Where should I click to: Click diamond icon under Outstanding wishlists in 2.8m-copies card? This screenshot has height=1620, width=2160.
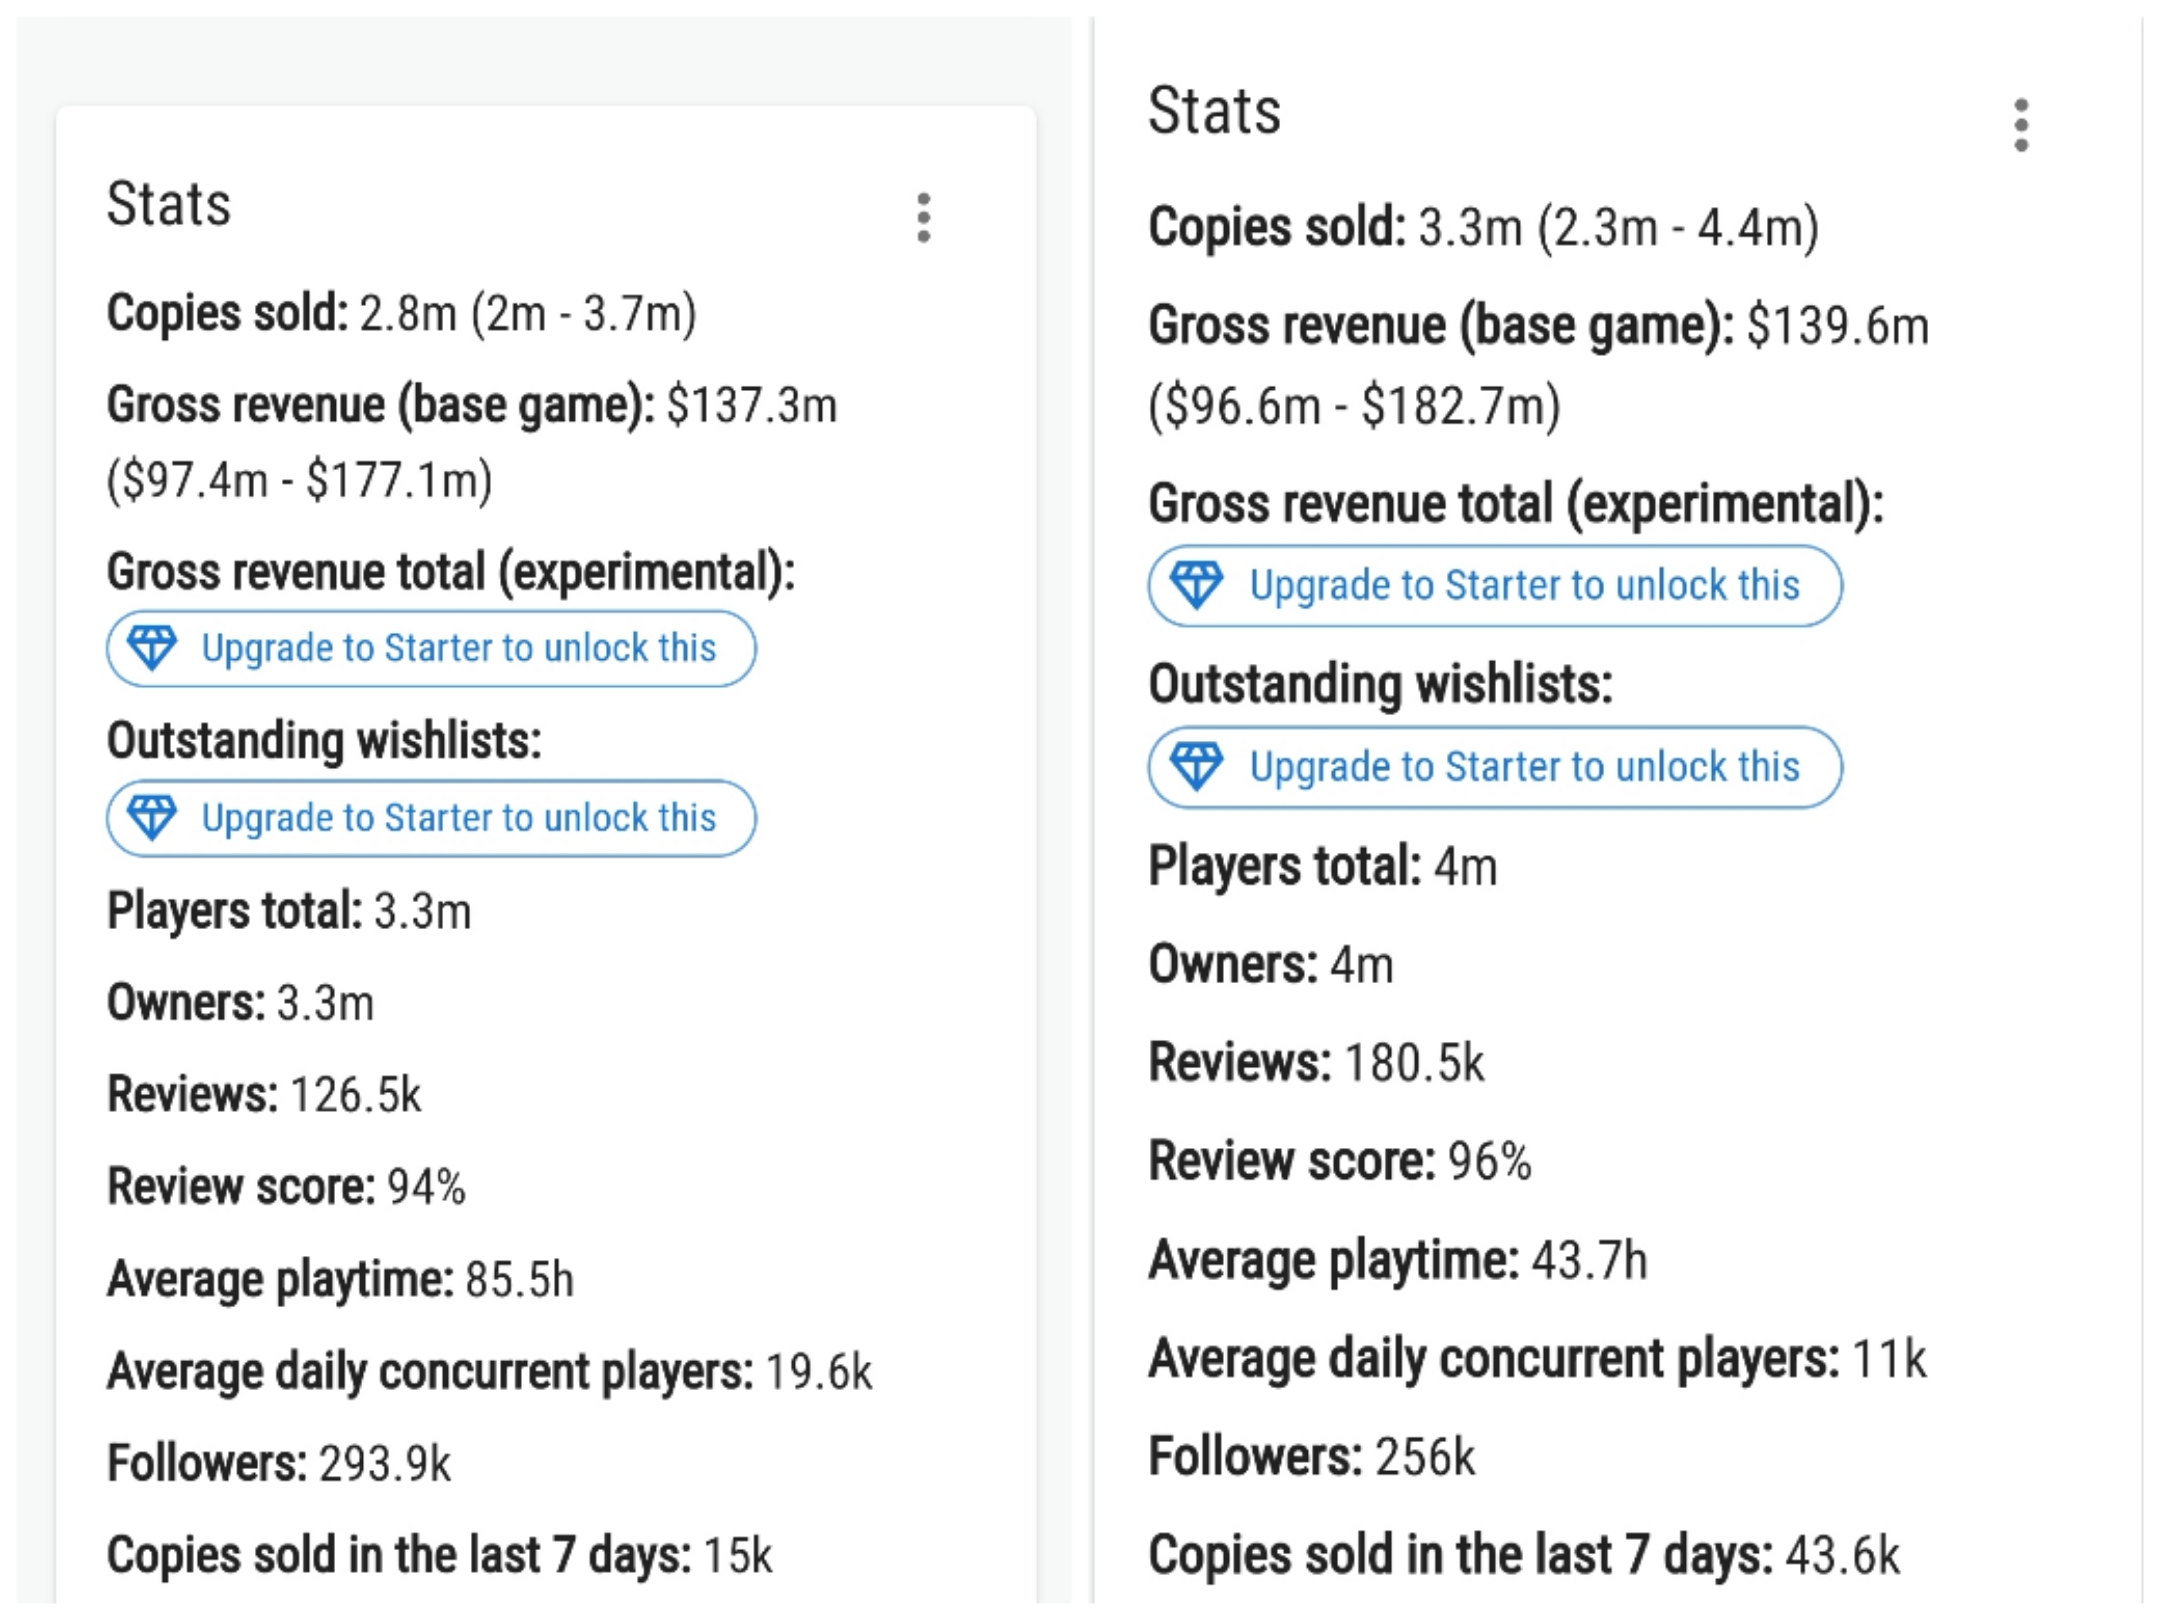[153, 817]
